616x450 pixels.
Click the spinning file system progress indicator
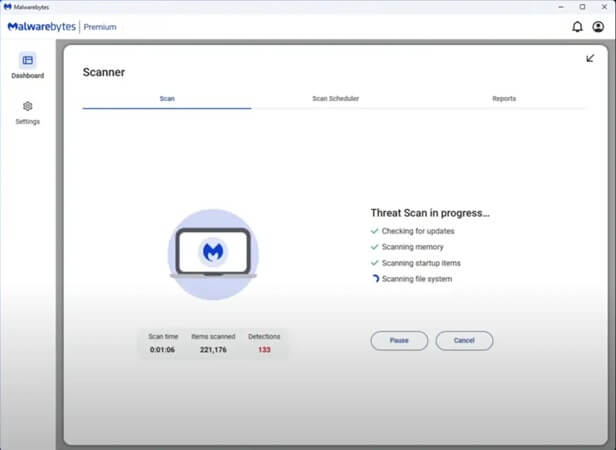(x=375, y=279)
